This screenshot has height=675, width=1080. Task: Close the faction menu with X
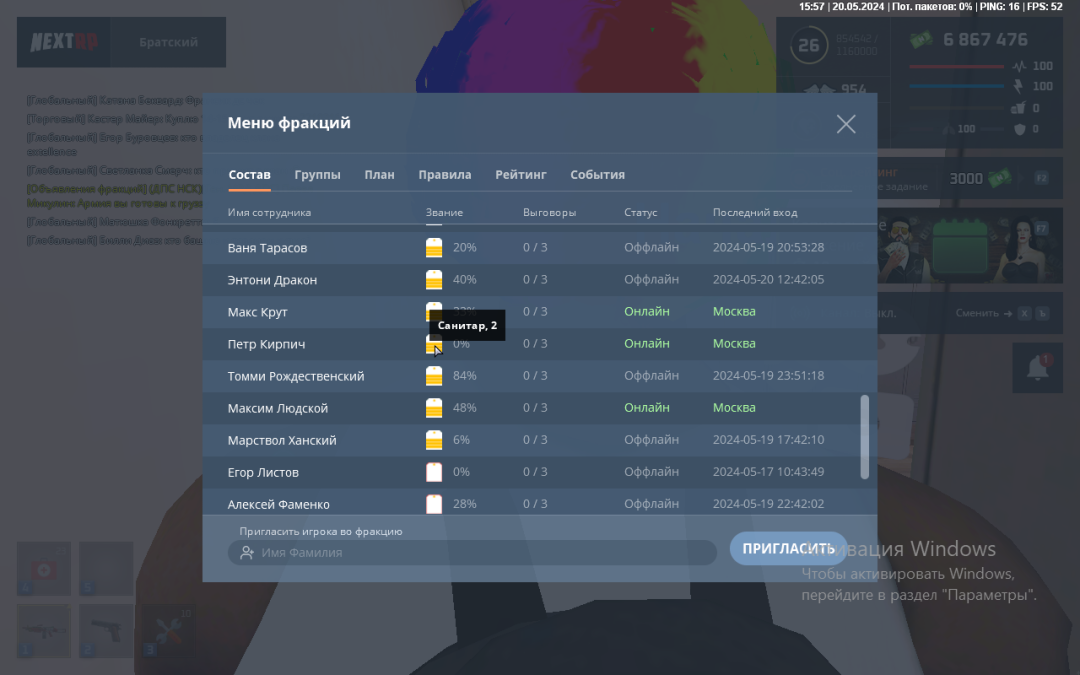846,124
